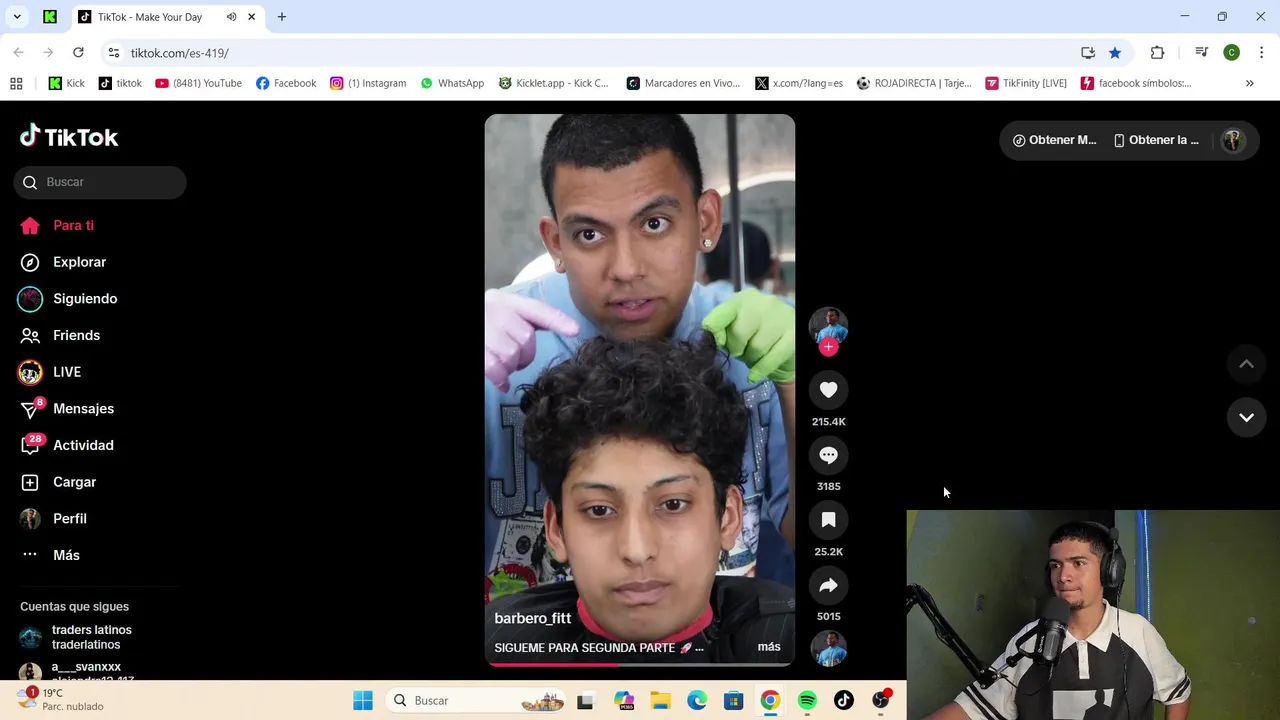Open the barbero_fitt username on the video
Screen dimensions: 1280x720
pyautogui.click(x=533, y=618)
